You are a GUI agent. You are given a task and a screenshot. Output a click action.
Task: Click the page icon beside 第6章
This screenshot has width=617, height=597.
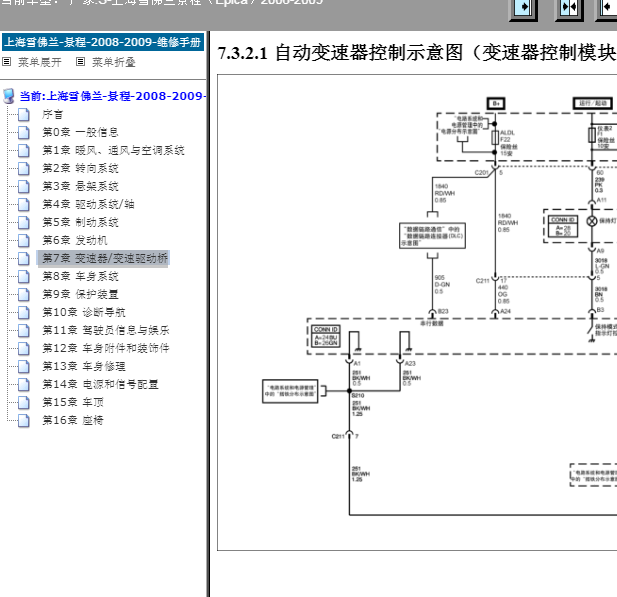click(24, 240)
